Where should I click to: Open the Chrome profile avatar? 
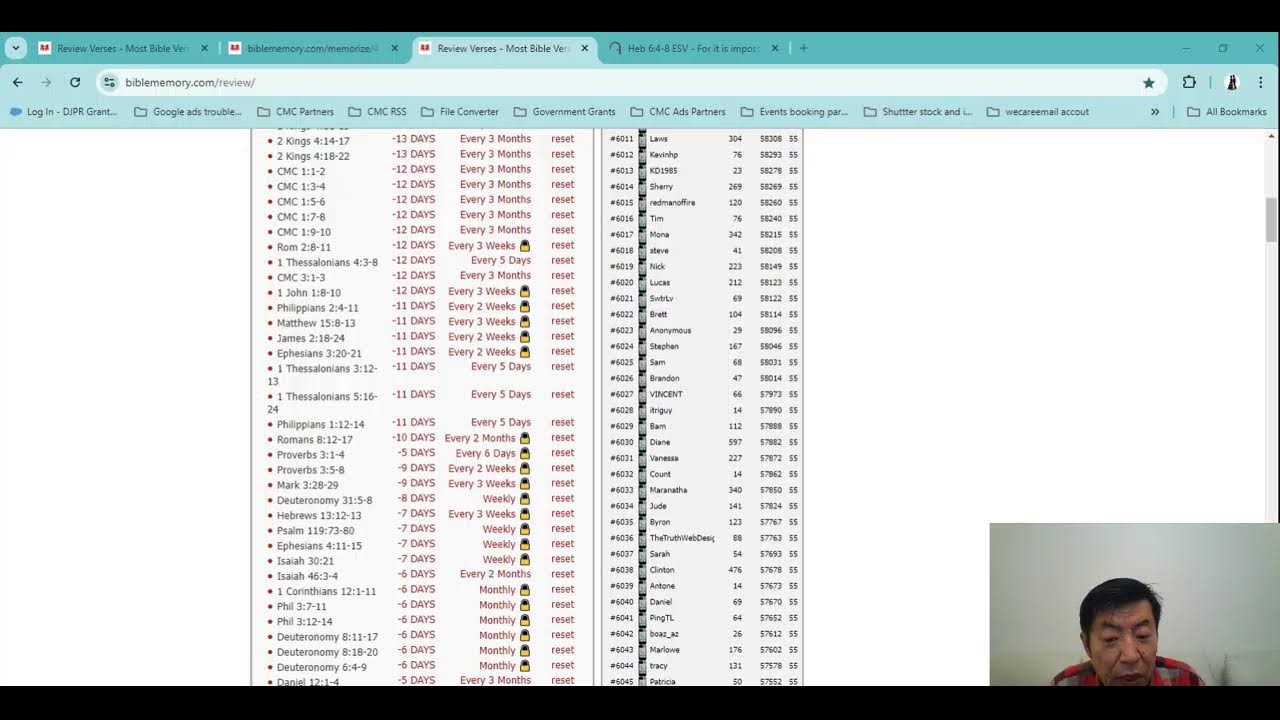[x=1232, y=82]
